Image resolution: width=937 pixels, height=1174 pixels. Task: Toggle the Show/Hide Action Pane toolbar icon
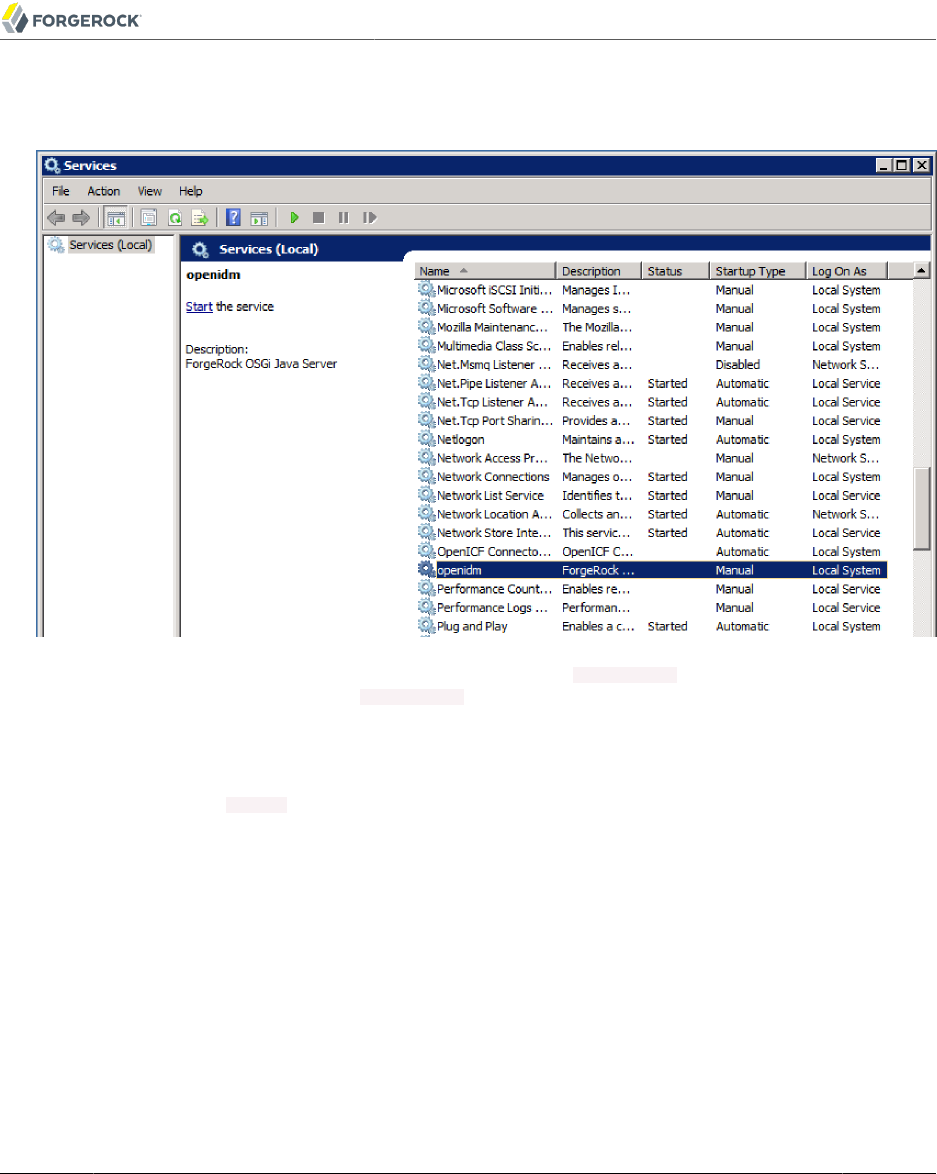click(x=259, y=218)
